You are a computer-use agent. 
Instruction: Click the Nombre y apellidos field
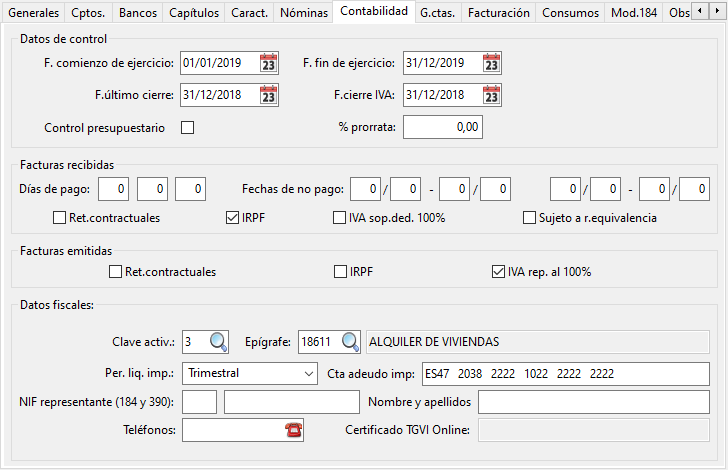tap(593, 402)
